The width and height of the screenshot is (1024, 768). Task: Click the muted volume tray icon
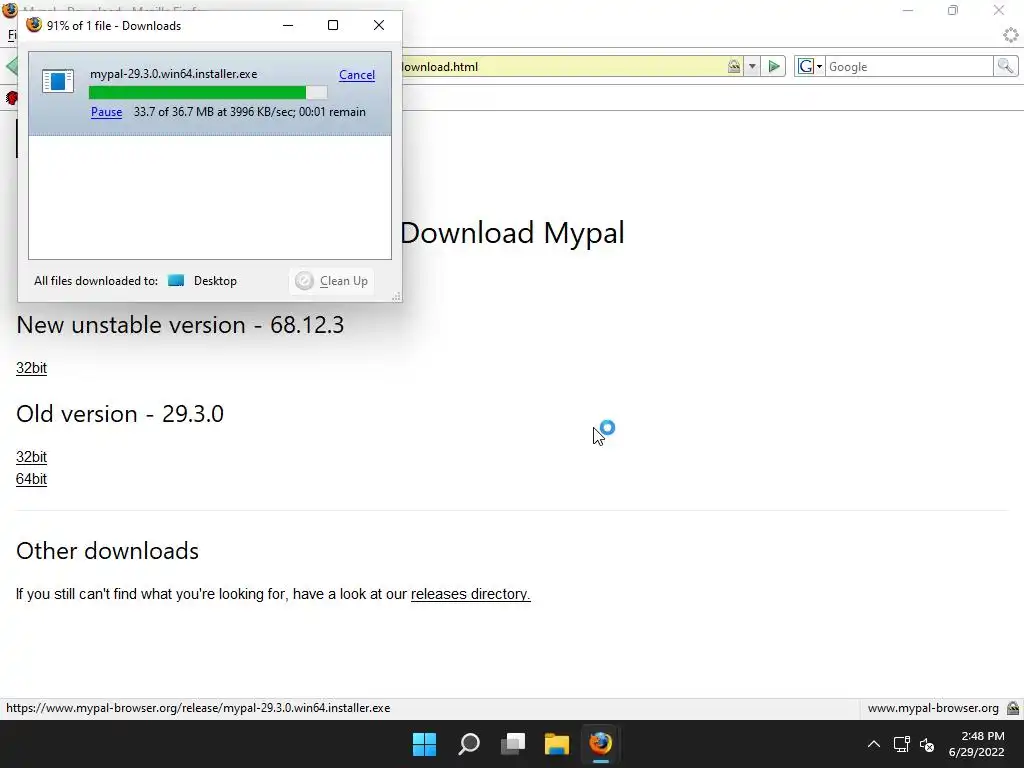point(927,744)
